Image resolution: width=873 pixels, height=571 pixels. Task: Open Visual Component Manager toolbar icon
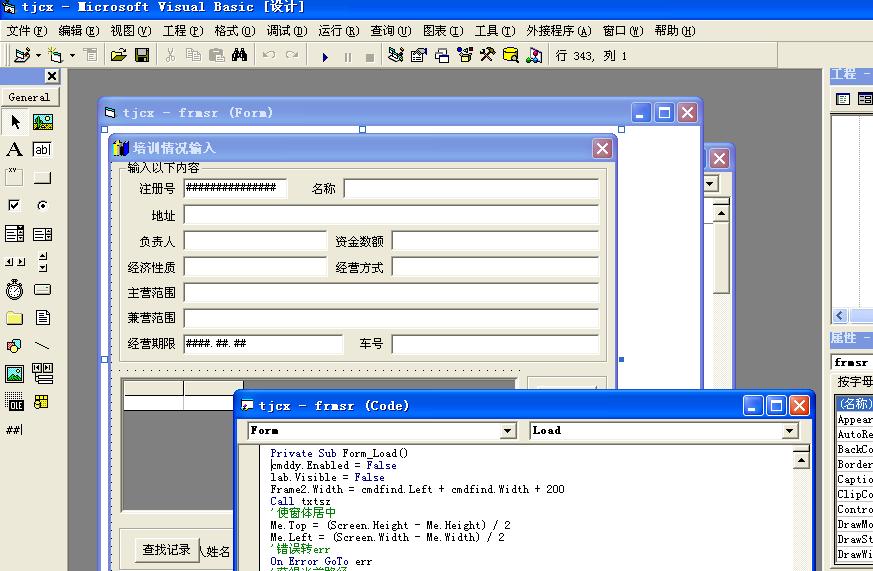pos(534,55)
